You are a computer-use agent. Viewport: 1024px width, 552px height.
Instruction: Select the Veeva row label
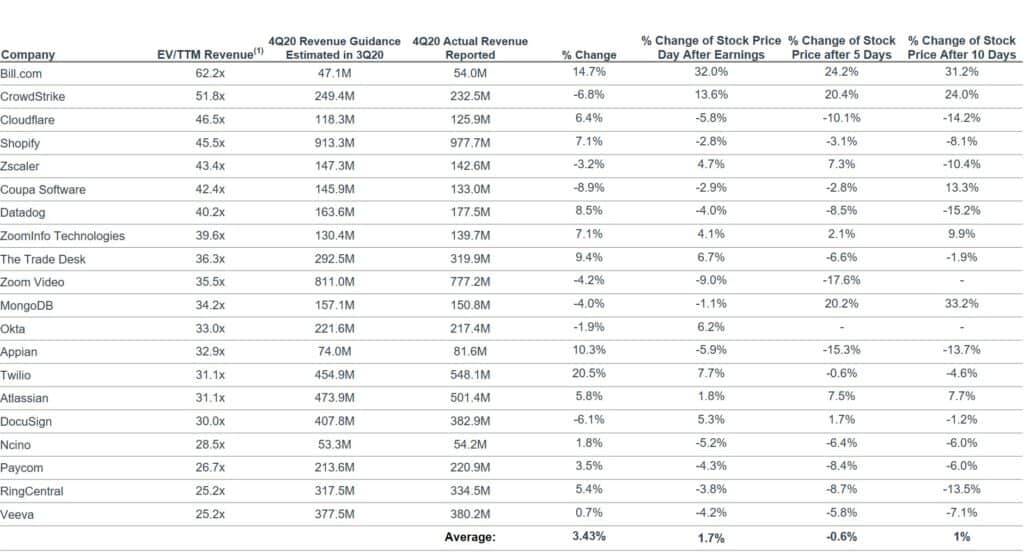(17, 513)
